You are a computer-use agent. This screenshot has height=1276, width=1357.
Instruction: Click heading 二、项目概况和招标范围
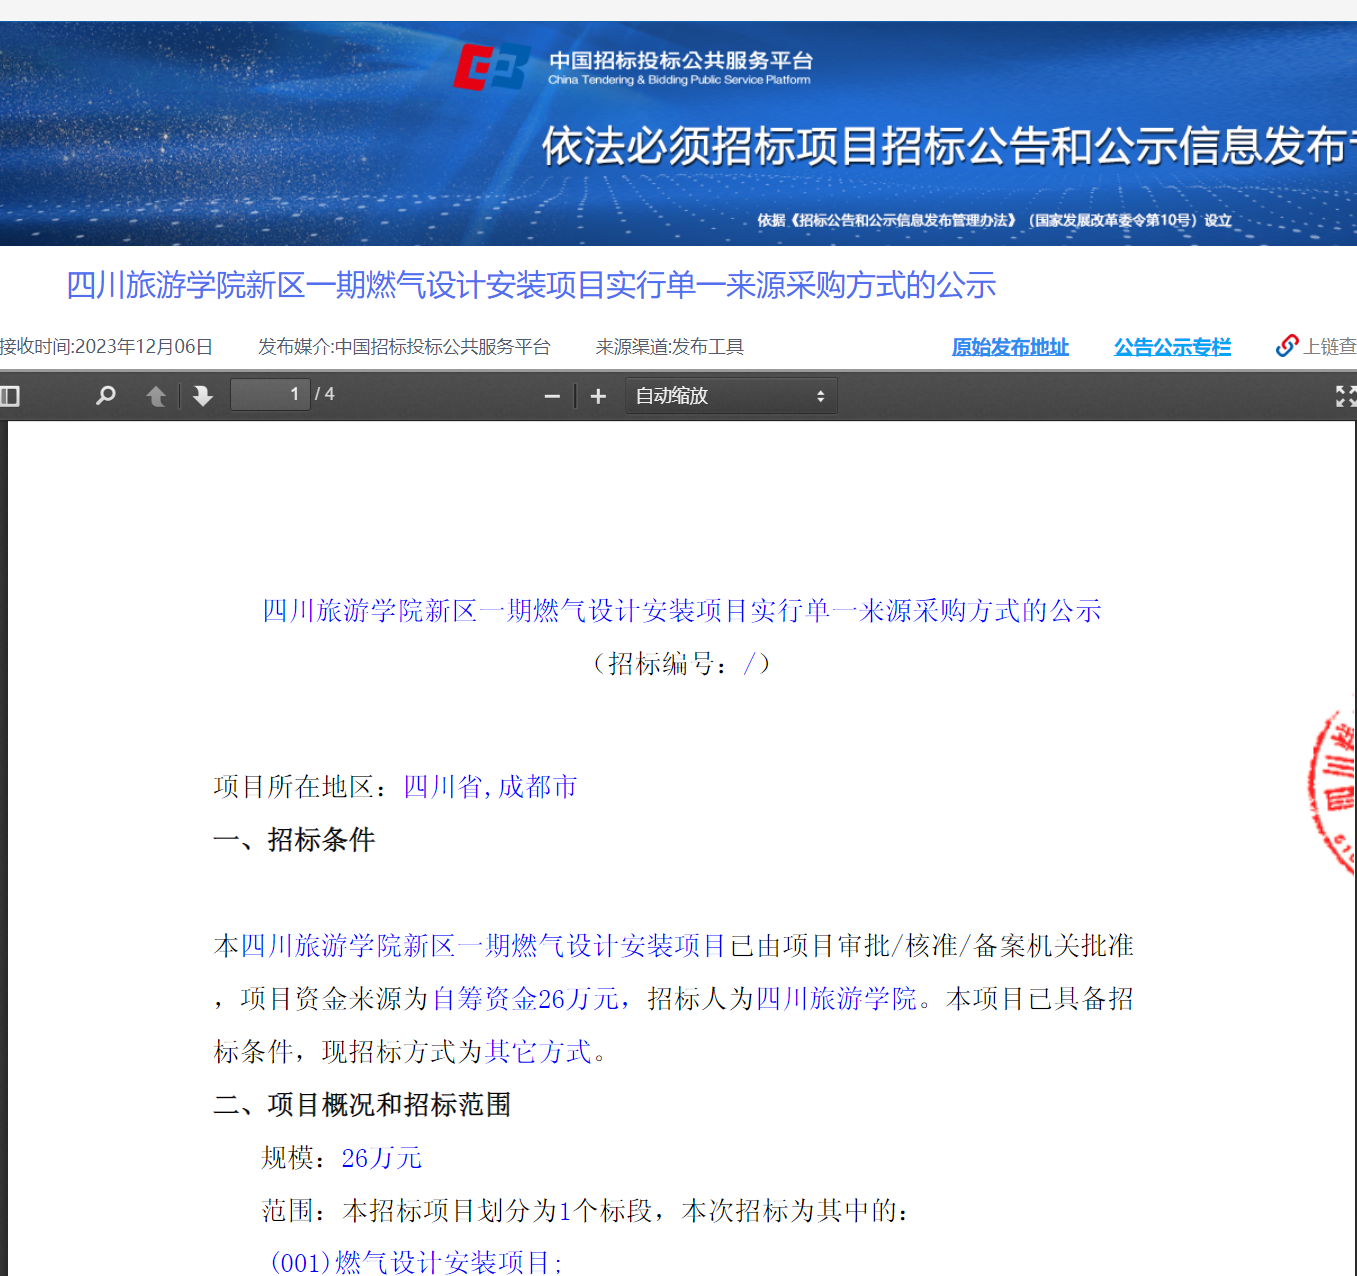pos(362,1105)
